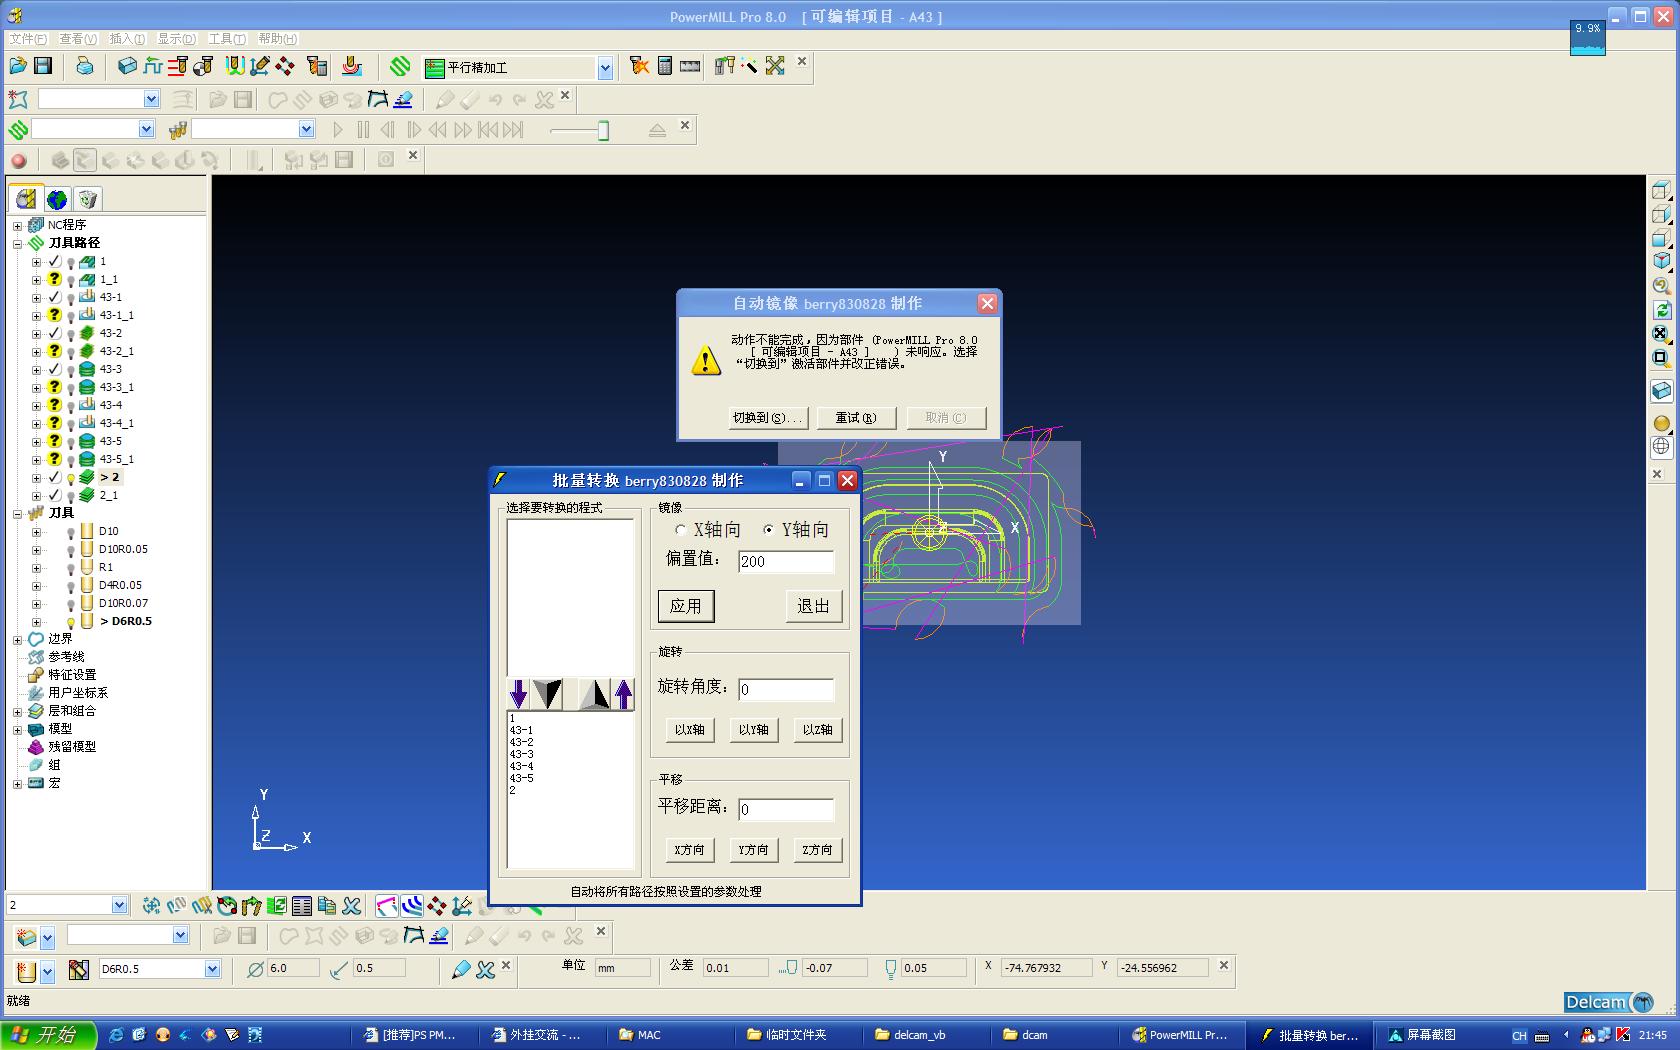Print using the printer icon
This screenshot has width=1680, height=1050.
[85, 66]
